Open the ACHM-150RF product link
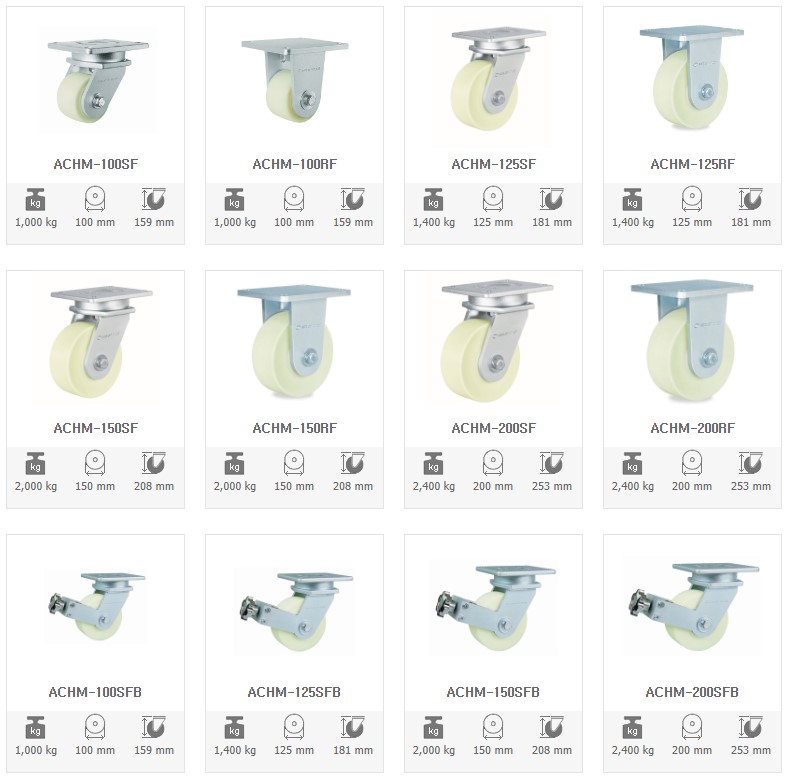 point(294,428)
